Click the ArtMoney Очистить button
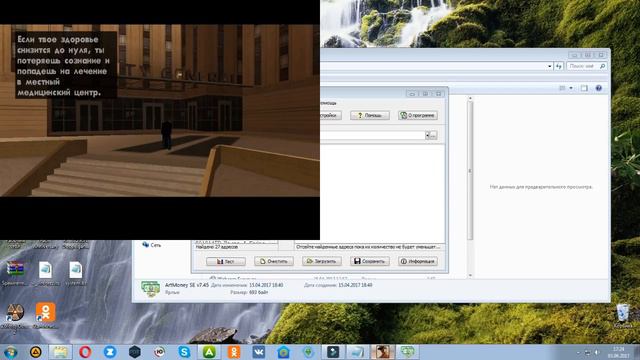Viewport: 640px width, 360px height. [x=274, y=261]
